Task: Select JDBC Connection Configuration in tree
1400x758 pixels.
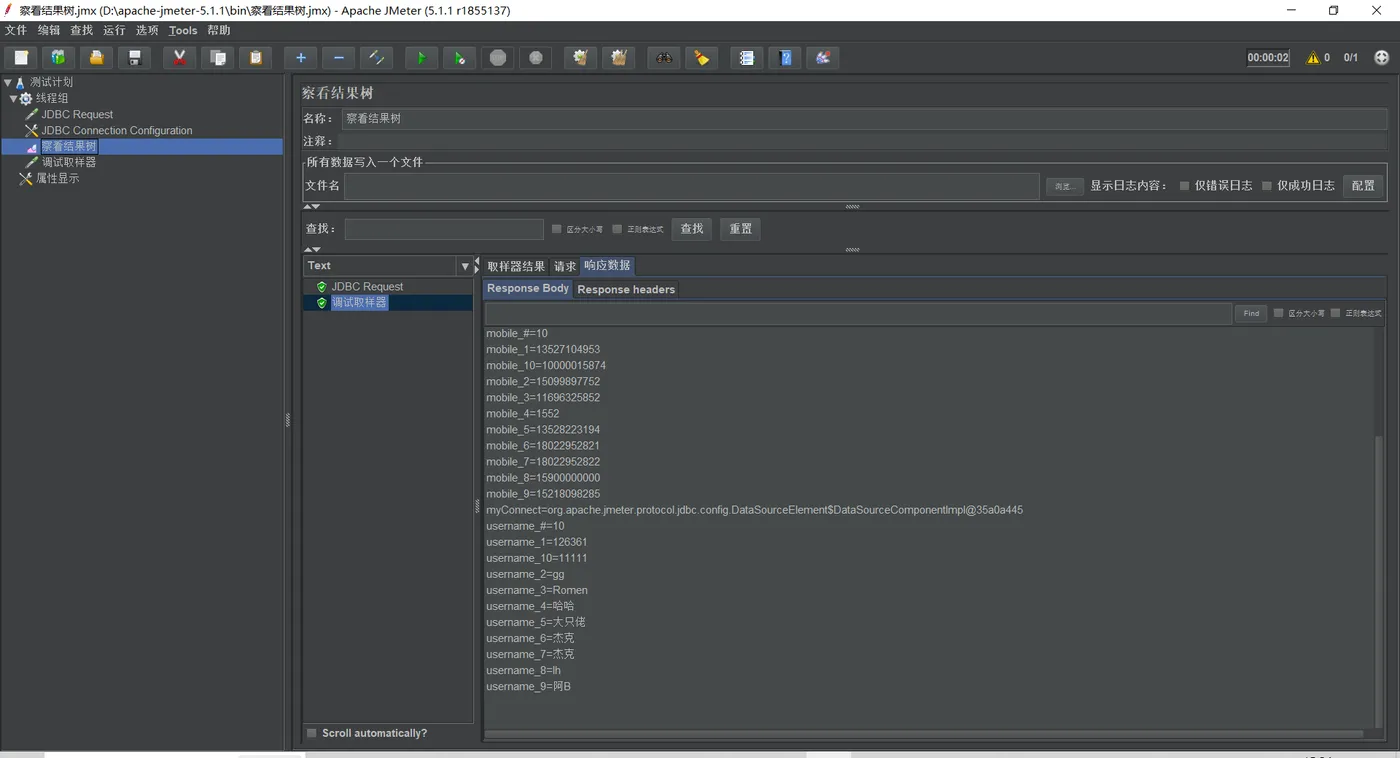Action: tap(117, 131)
